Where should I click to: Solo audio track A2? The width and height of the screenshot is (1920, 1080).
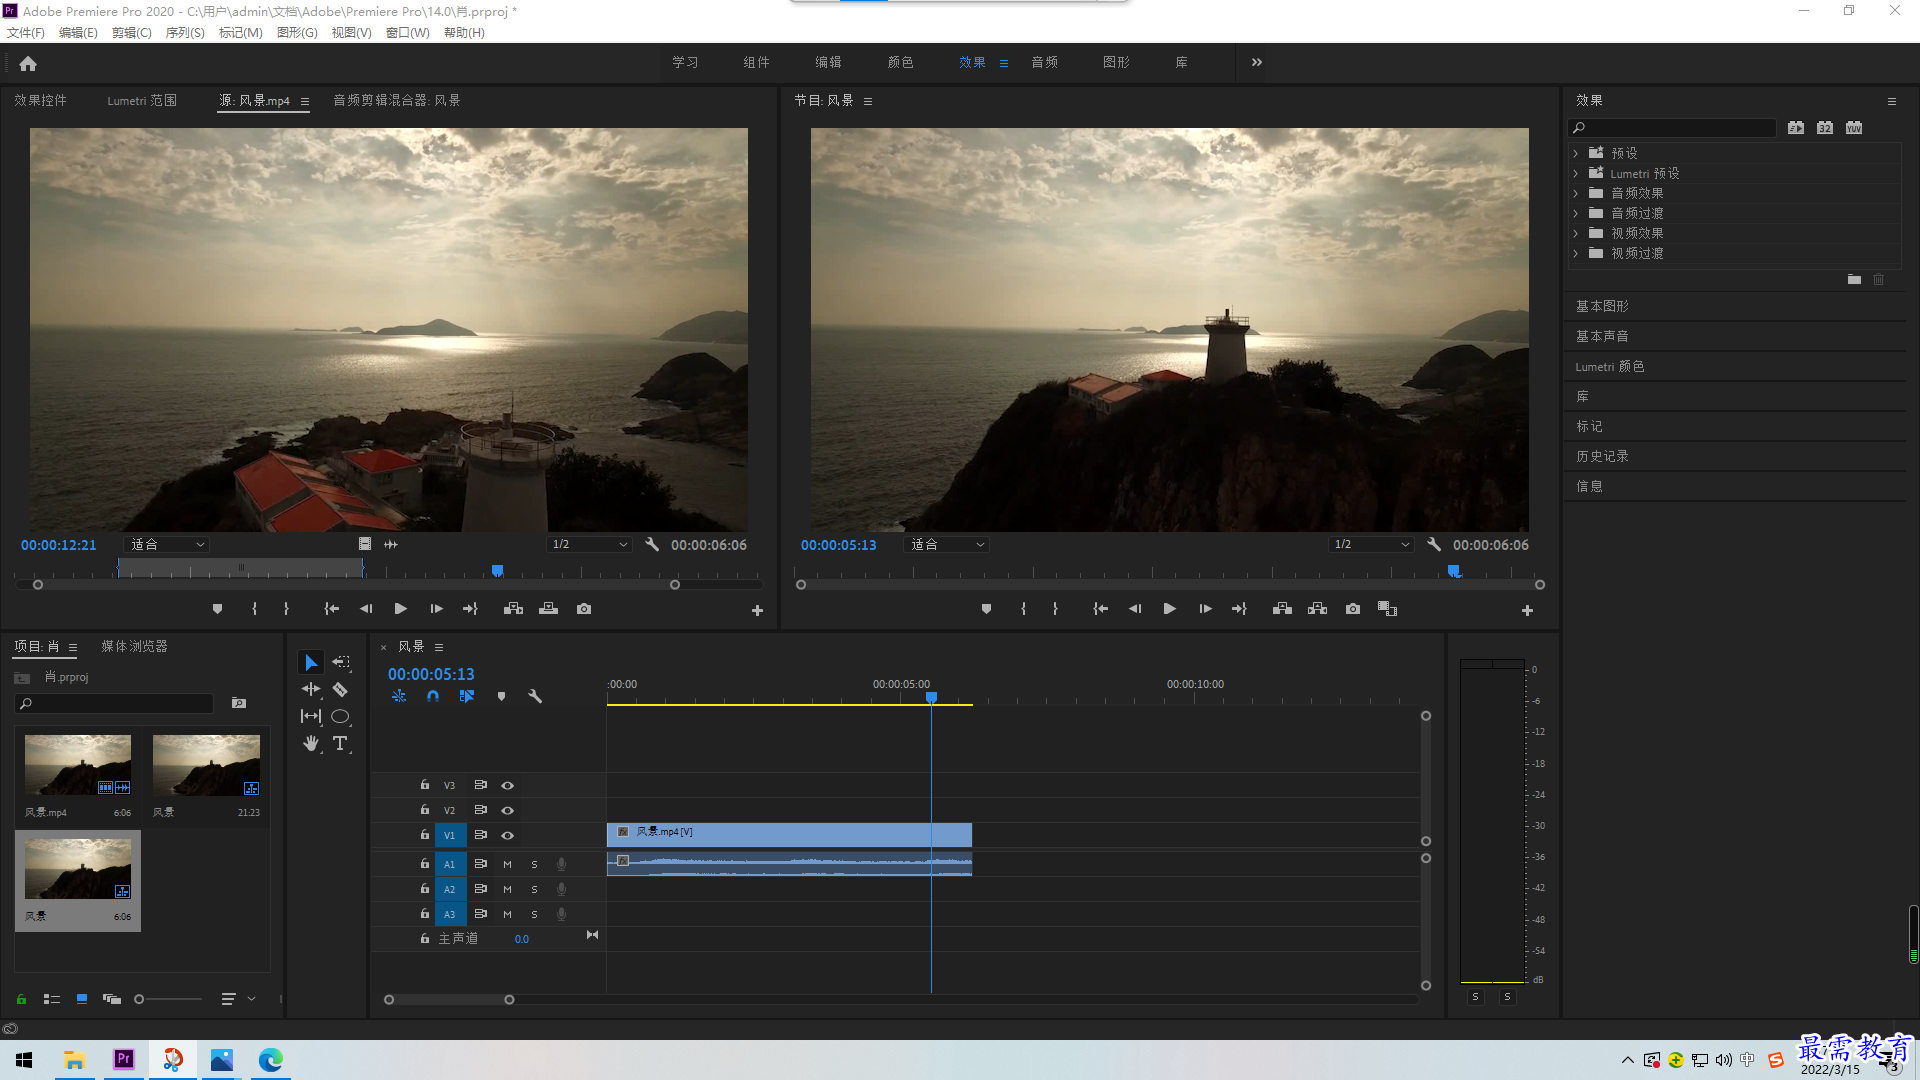534,889
